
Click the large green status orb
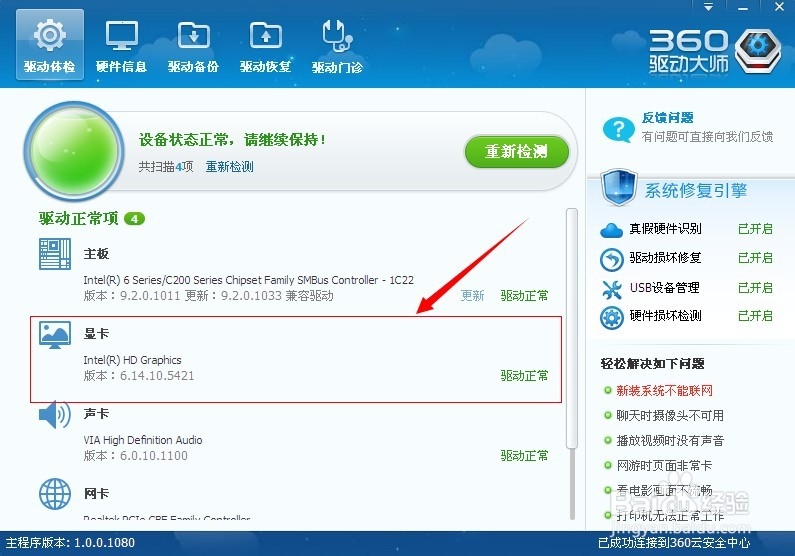click(x=74, y=150)
